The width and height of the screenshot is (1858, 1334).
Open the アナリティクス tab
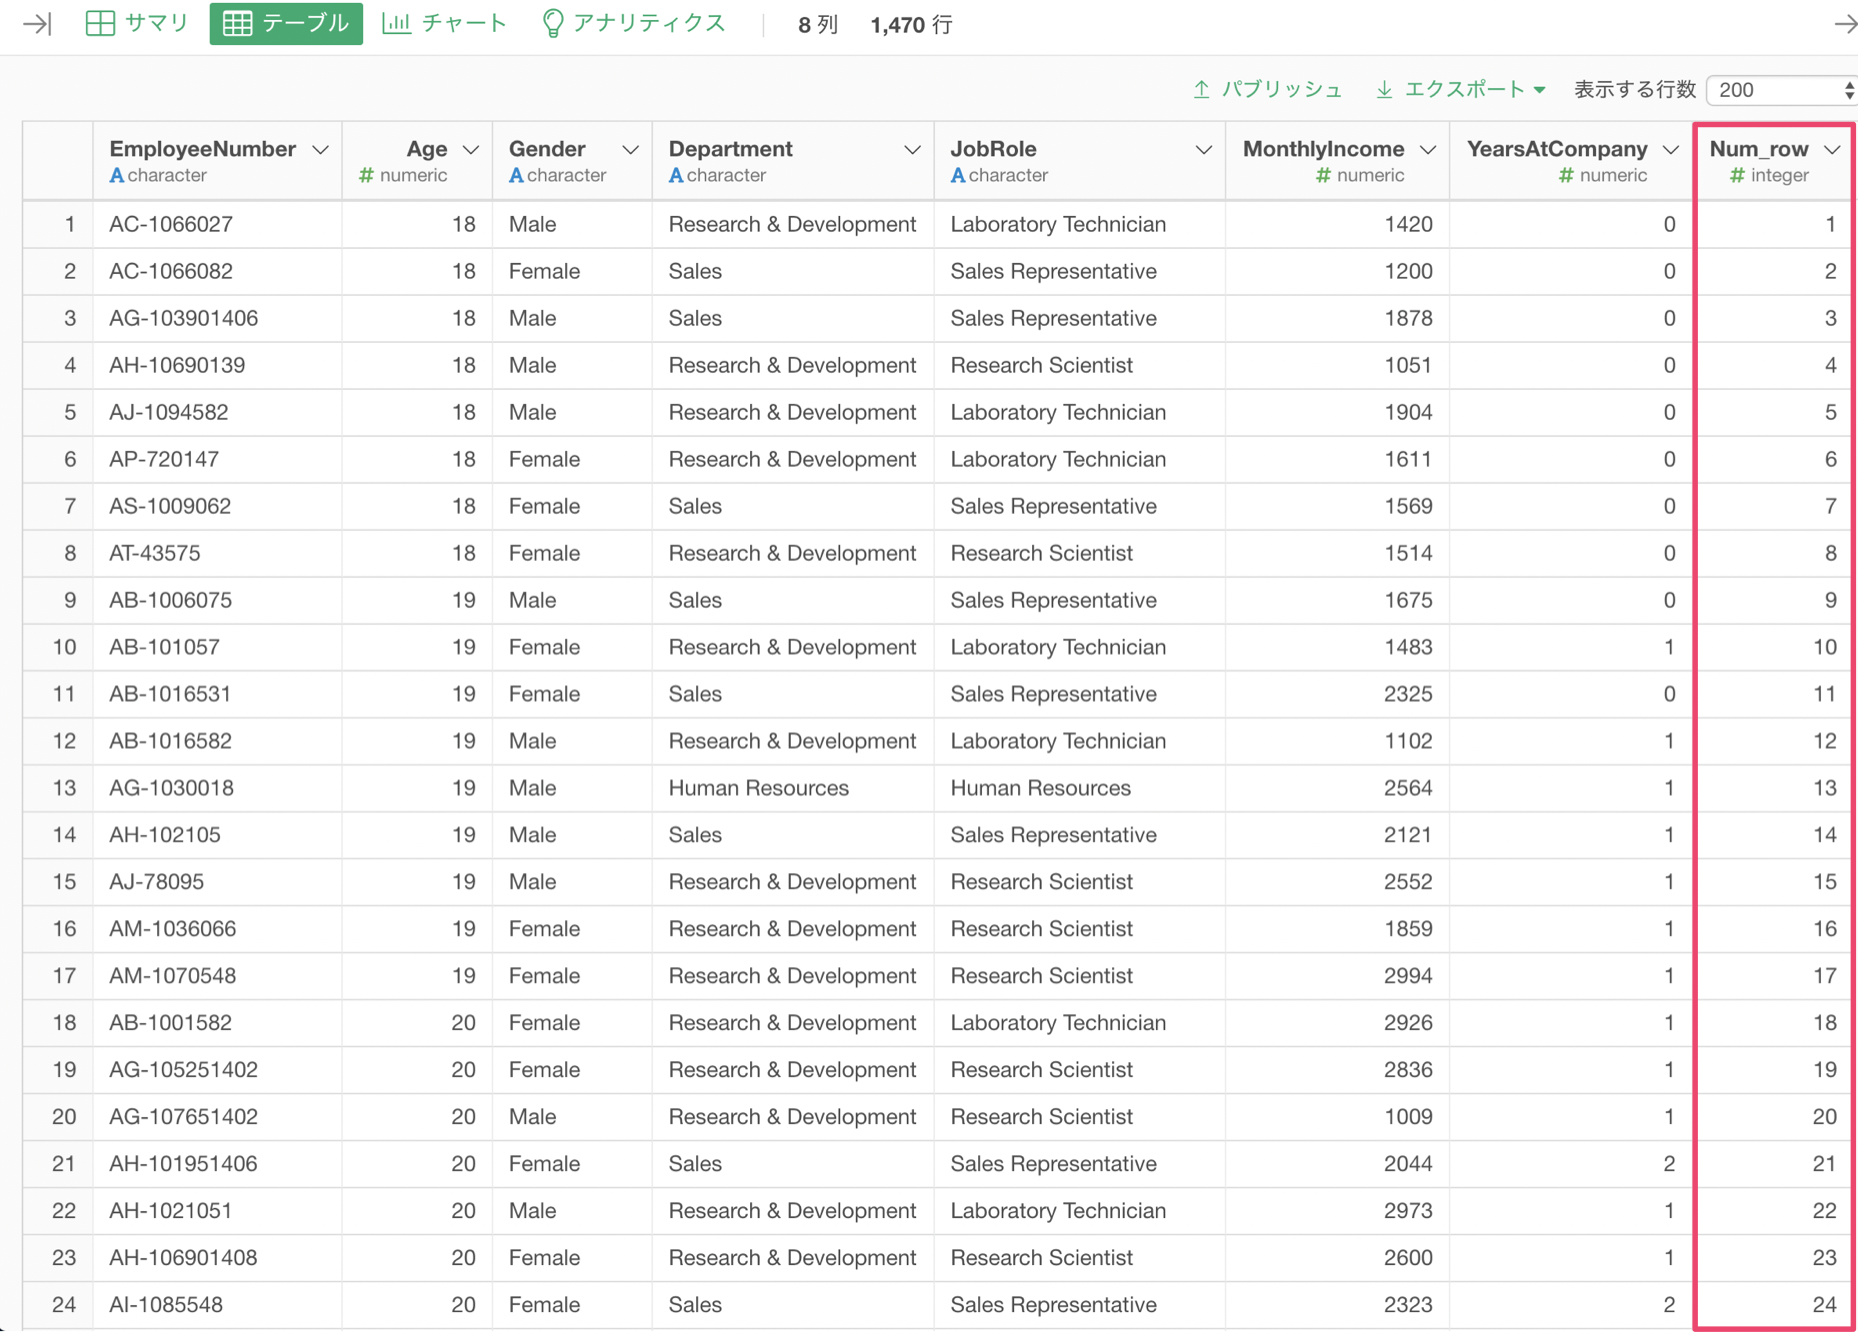(x=633, y=23)
